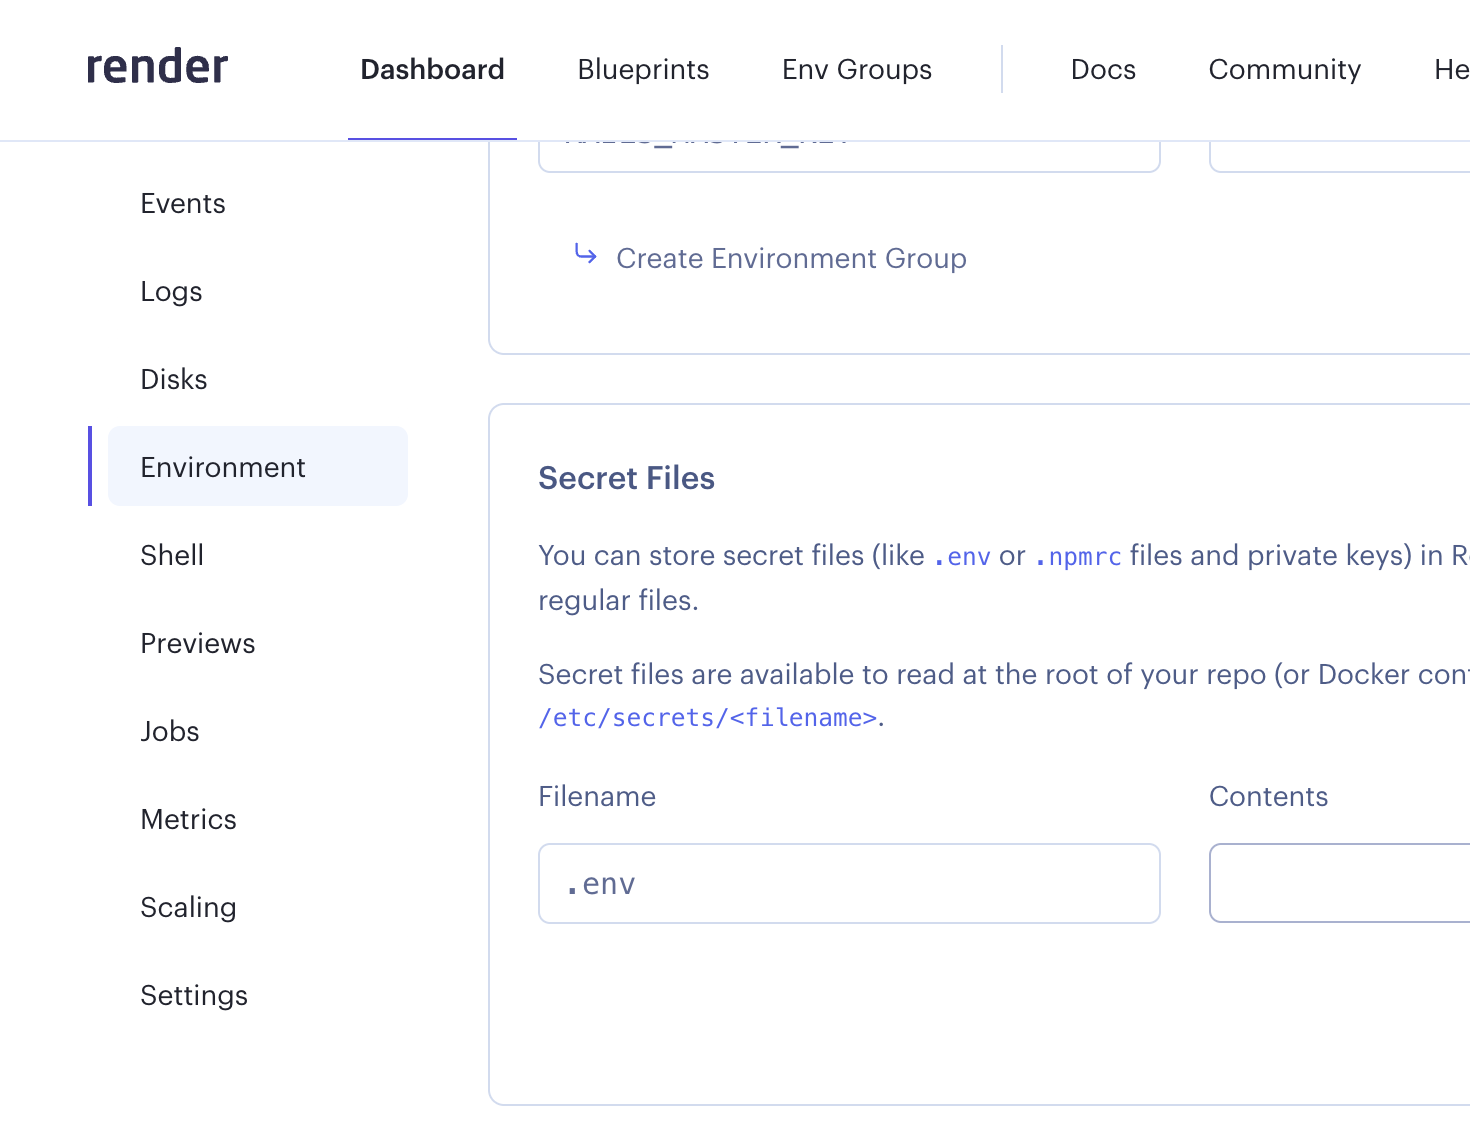Open the Docs link
Screen dimensions: 1470x1122
pos(1102,69)
